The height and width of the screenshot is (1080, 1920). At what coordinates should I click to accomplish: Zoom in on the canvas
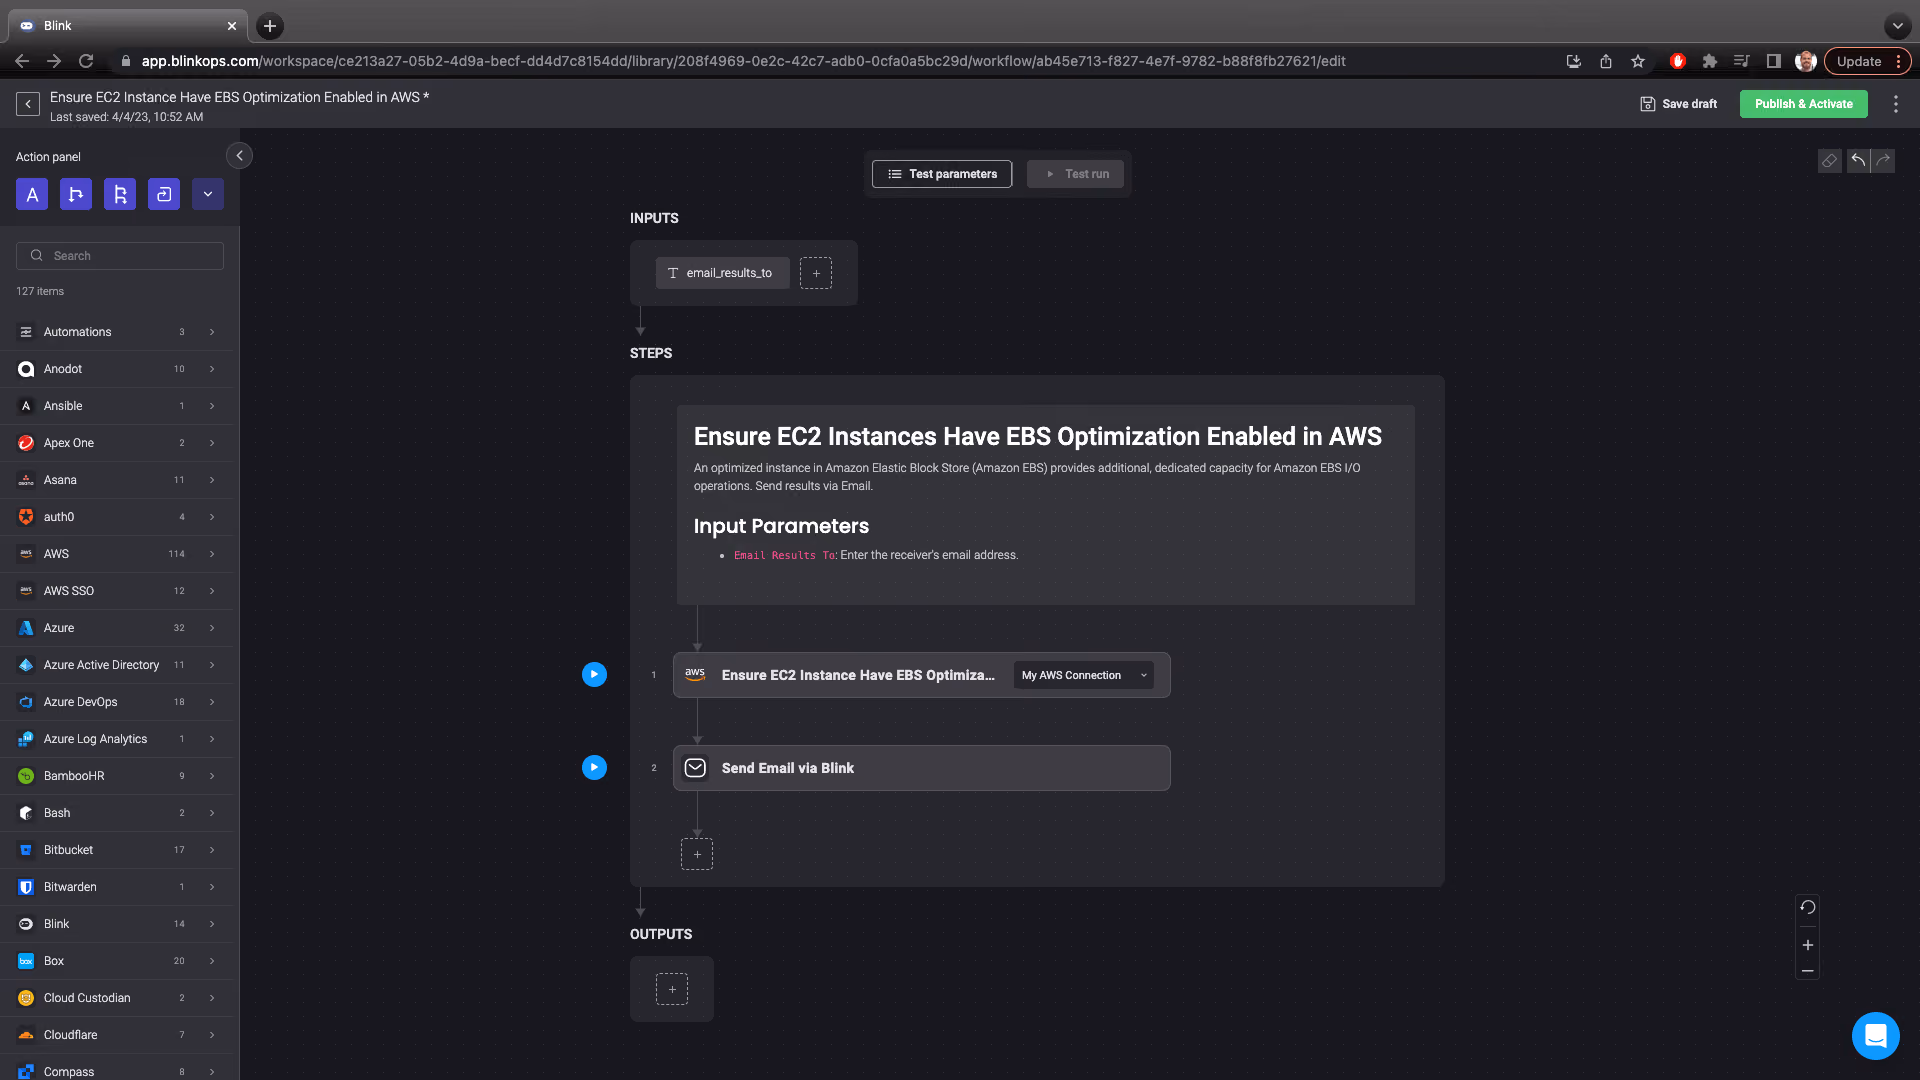point(1807,945)
